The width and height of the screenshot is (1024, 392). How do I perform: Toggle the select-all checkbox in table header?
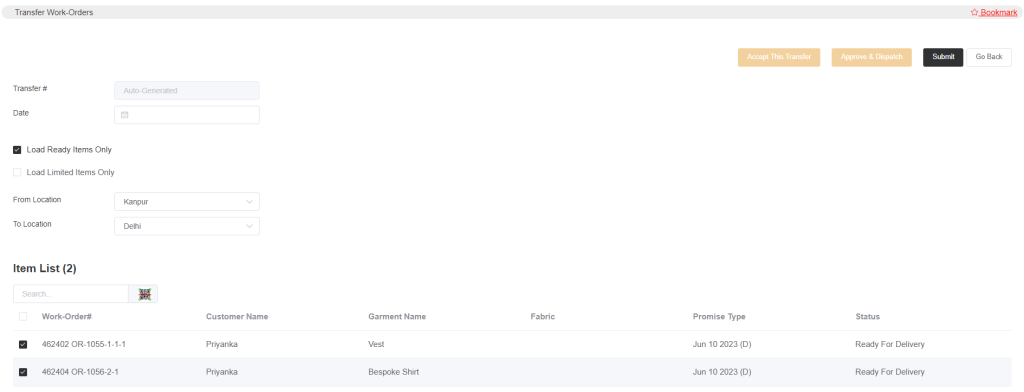click(23, 316)
